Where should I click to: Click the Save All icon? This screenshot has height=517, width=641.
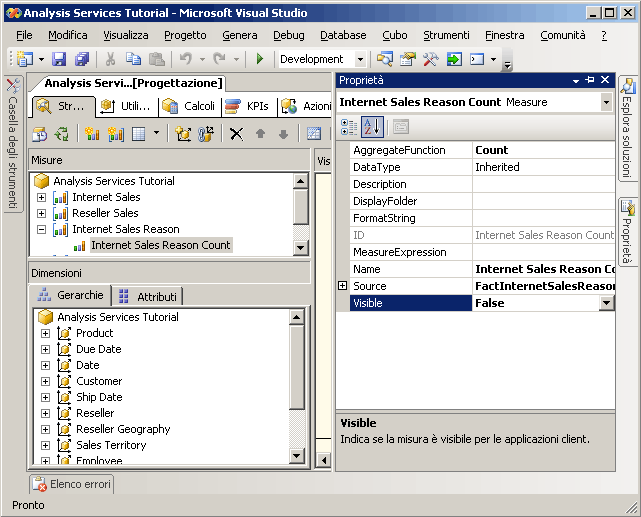(x=82, y=59)
